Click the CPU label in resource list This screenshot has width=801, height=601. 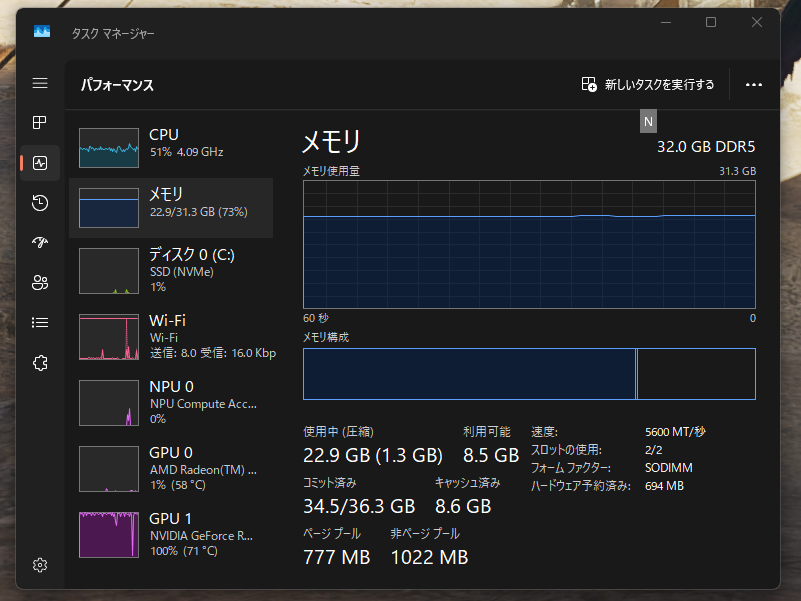164,134
